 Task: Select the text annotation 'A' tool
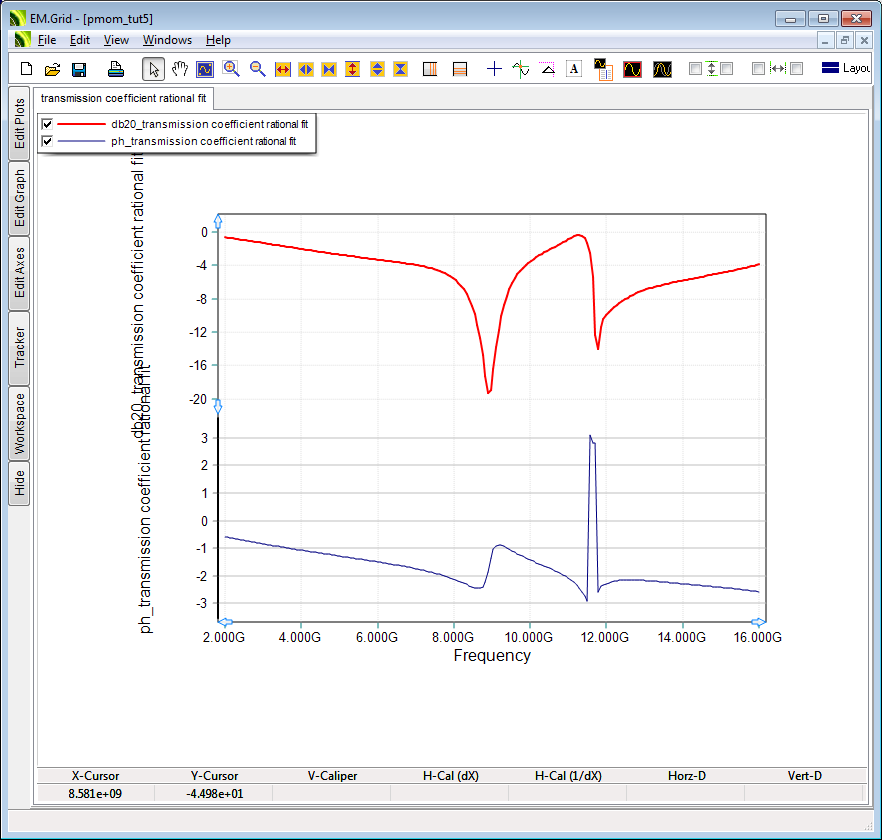click(x=574, y=69)
